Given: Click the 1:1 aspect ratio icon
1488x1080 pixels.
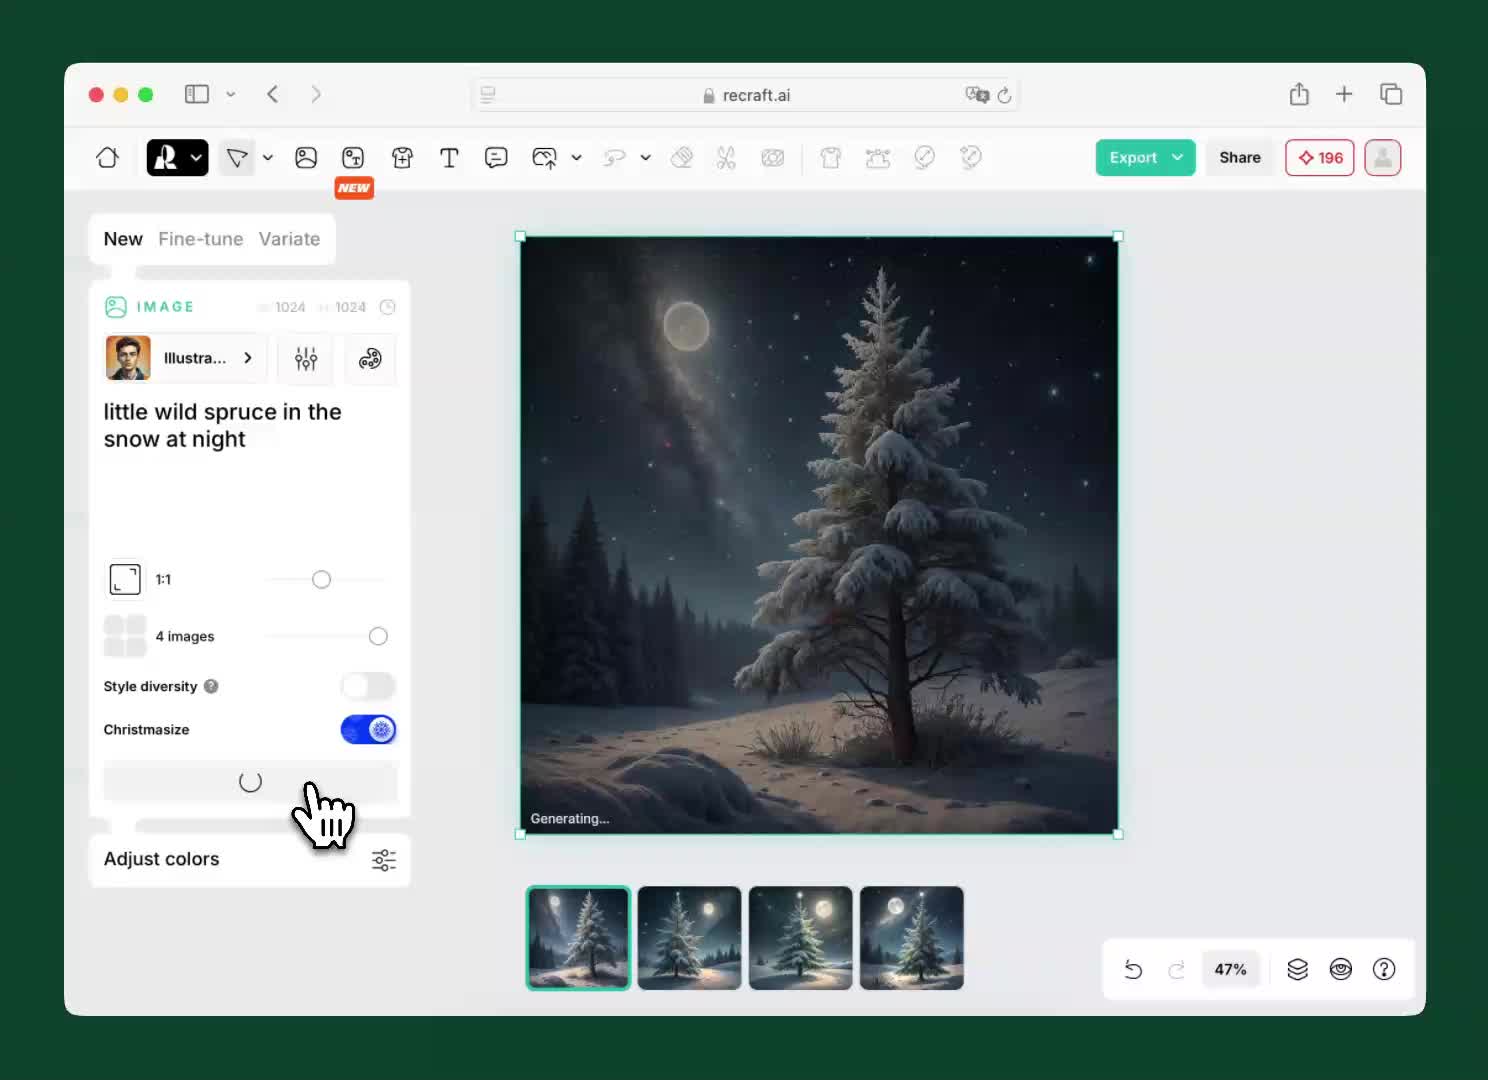Looking at the screenshot, I should tap(125, 579).
